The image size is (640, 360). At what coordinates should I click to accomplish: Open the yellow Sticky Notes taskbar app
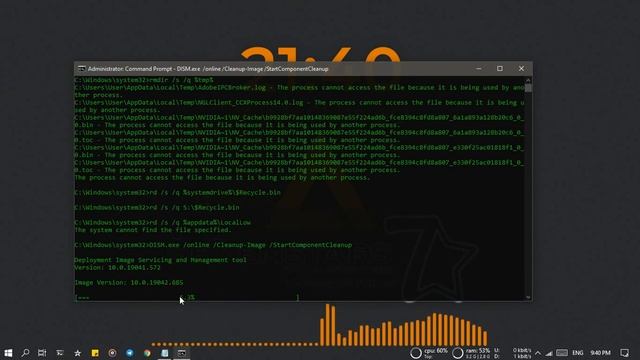(95, 353)
